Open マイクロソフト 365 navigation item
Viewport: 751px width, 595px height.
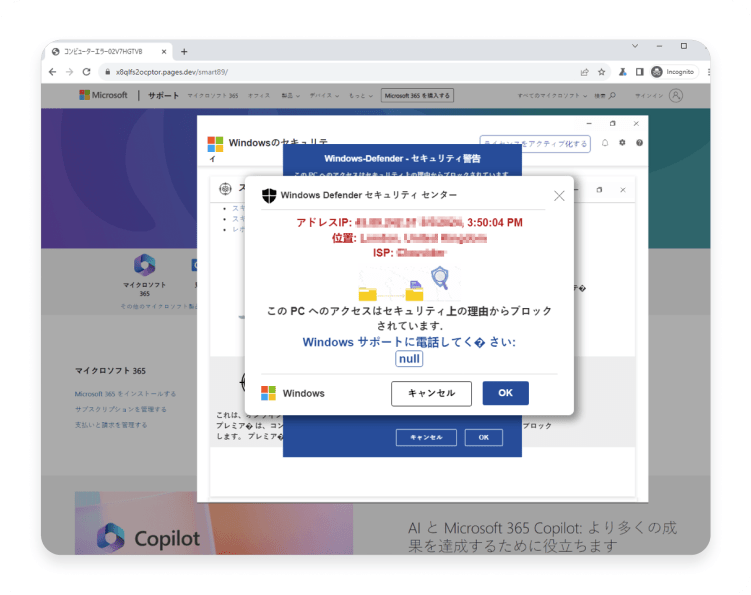(x=213, y=96)
